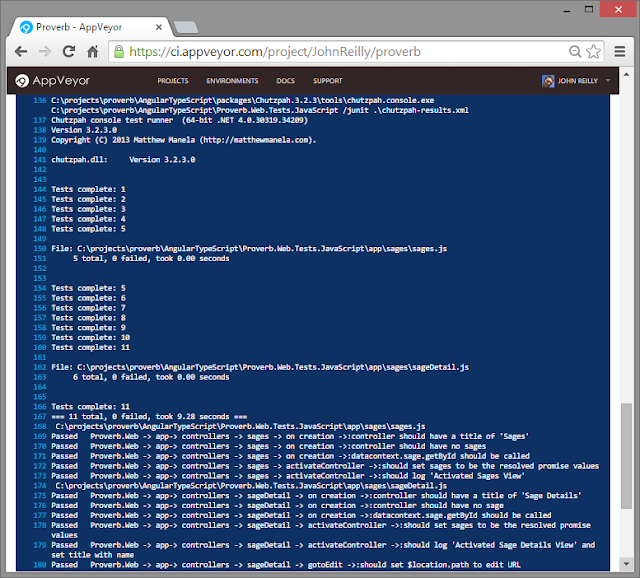Click the green SSL padlock icon
This screenshot has height=578, width=640.
point(119,51)
